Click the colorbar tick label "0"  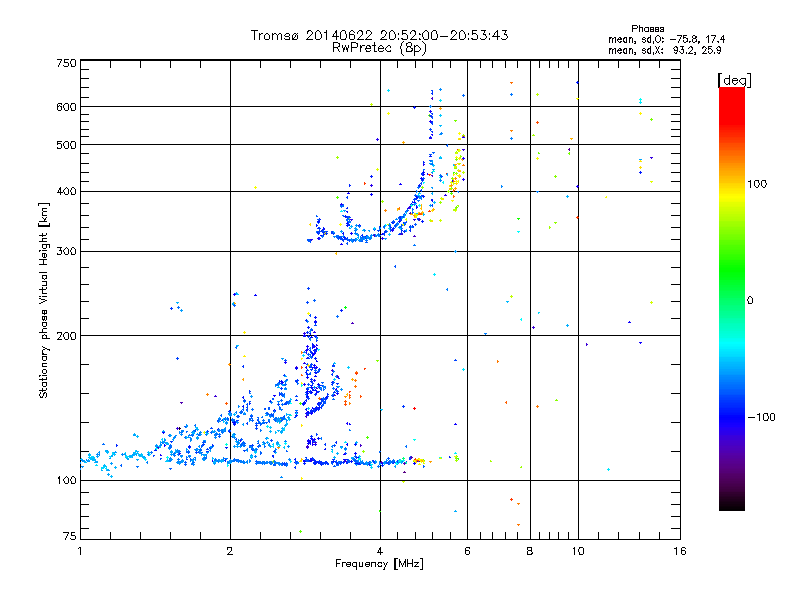point(750,301)
